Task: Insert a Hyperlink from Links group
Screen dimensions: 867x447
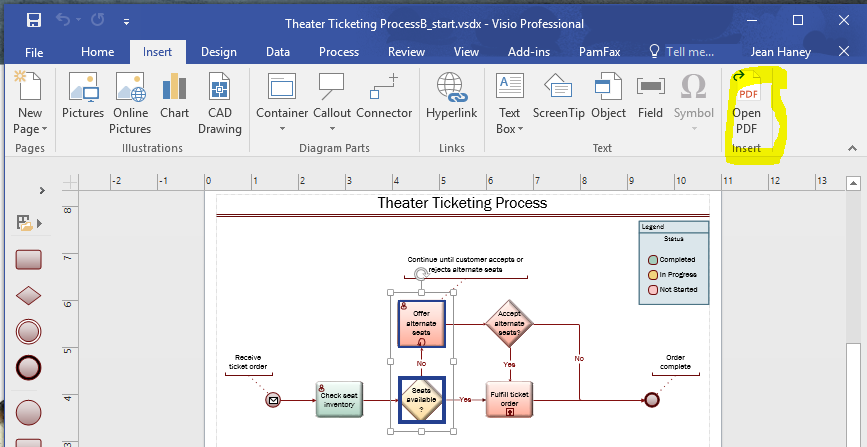Action: point(451,95)
